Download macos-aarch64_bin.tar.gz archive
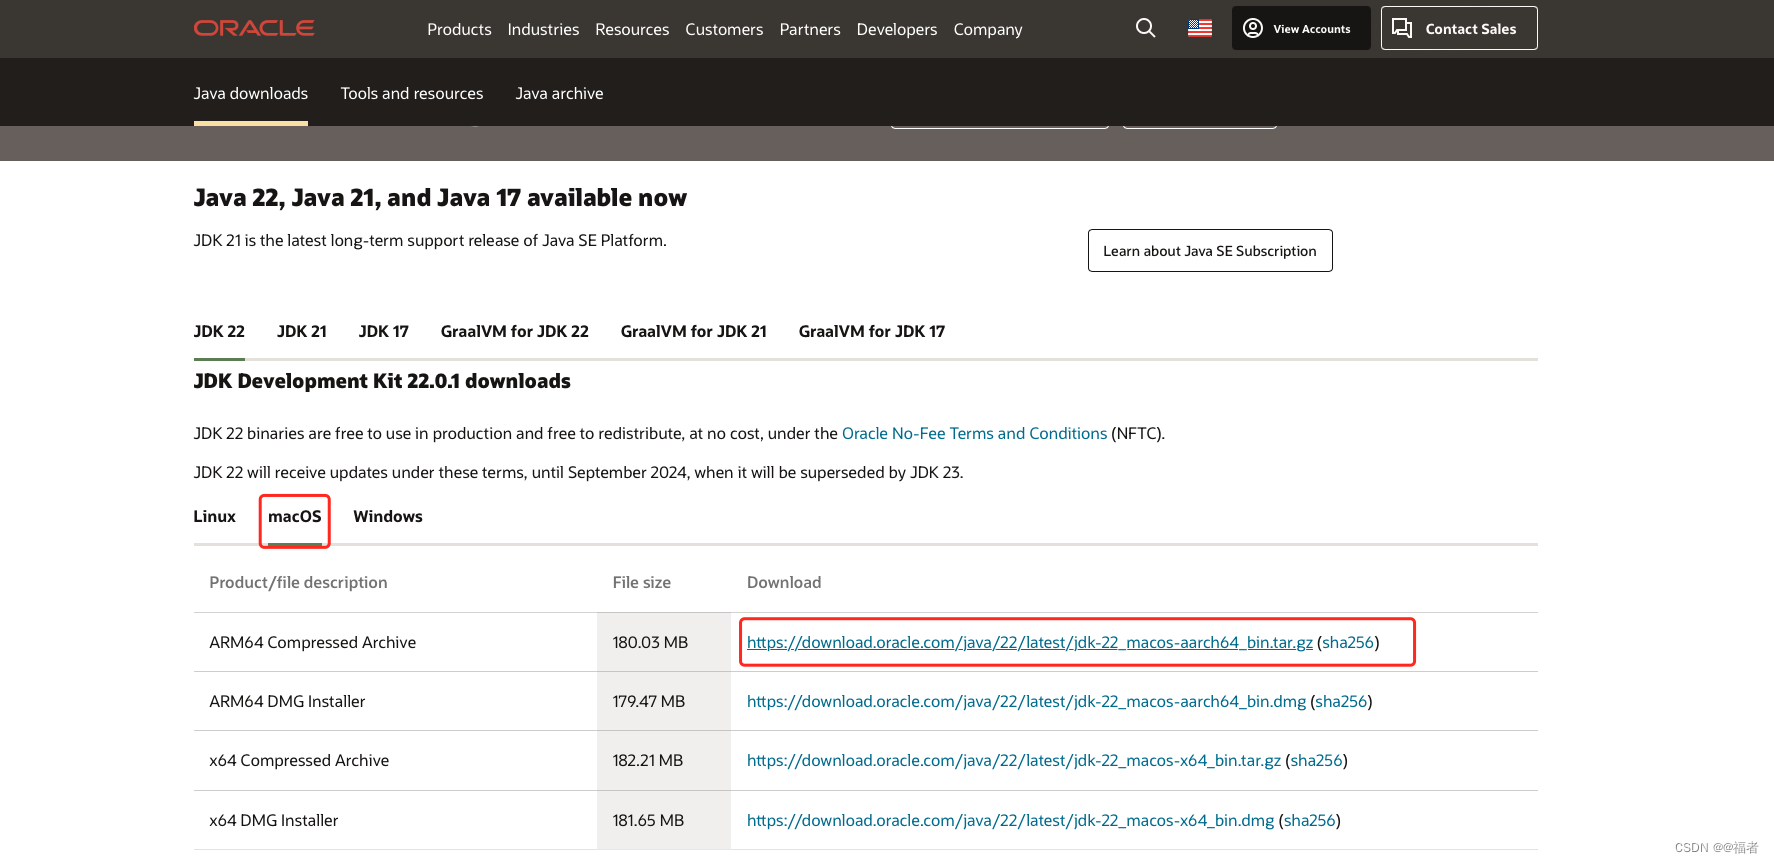The image size is (1774, 863). pos(1030,642)
